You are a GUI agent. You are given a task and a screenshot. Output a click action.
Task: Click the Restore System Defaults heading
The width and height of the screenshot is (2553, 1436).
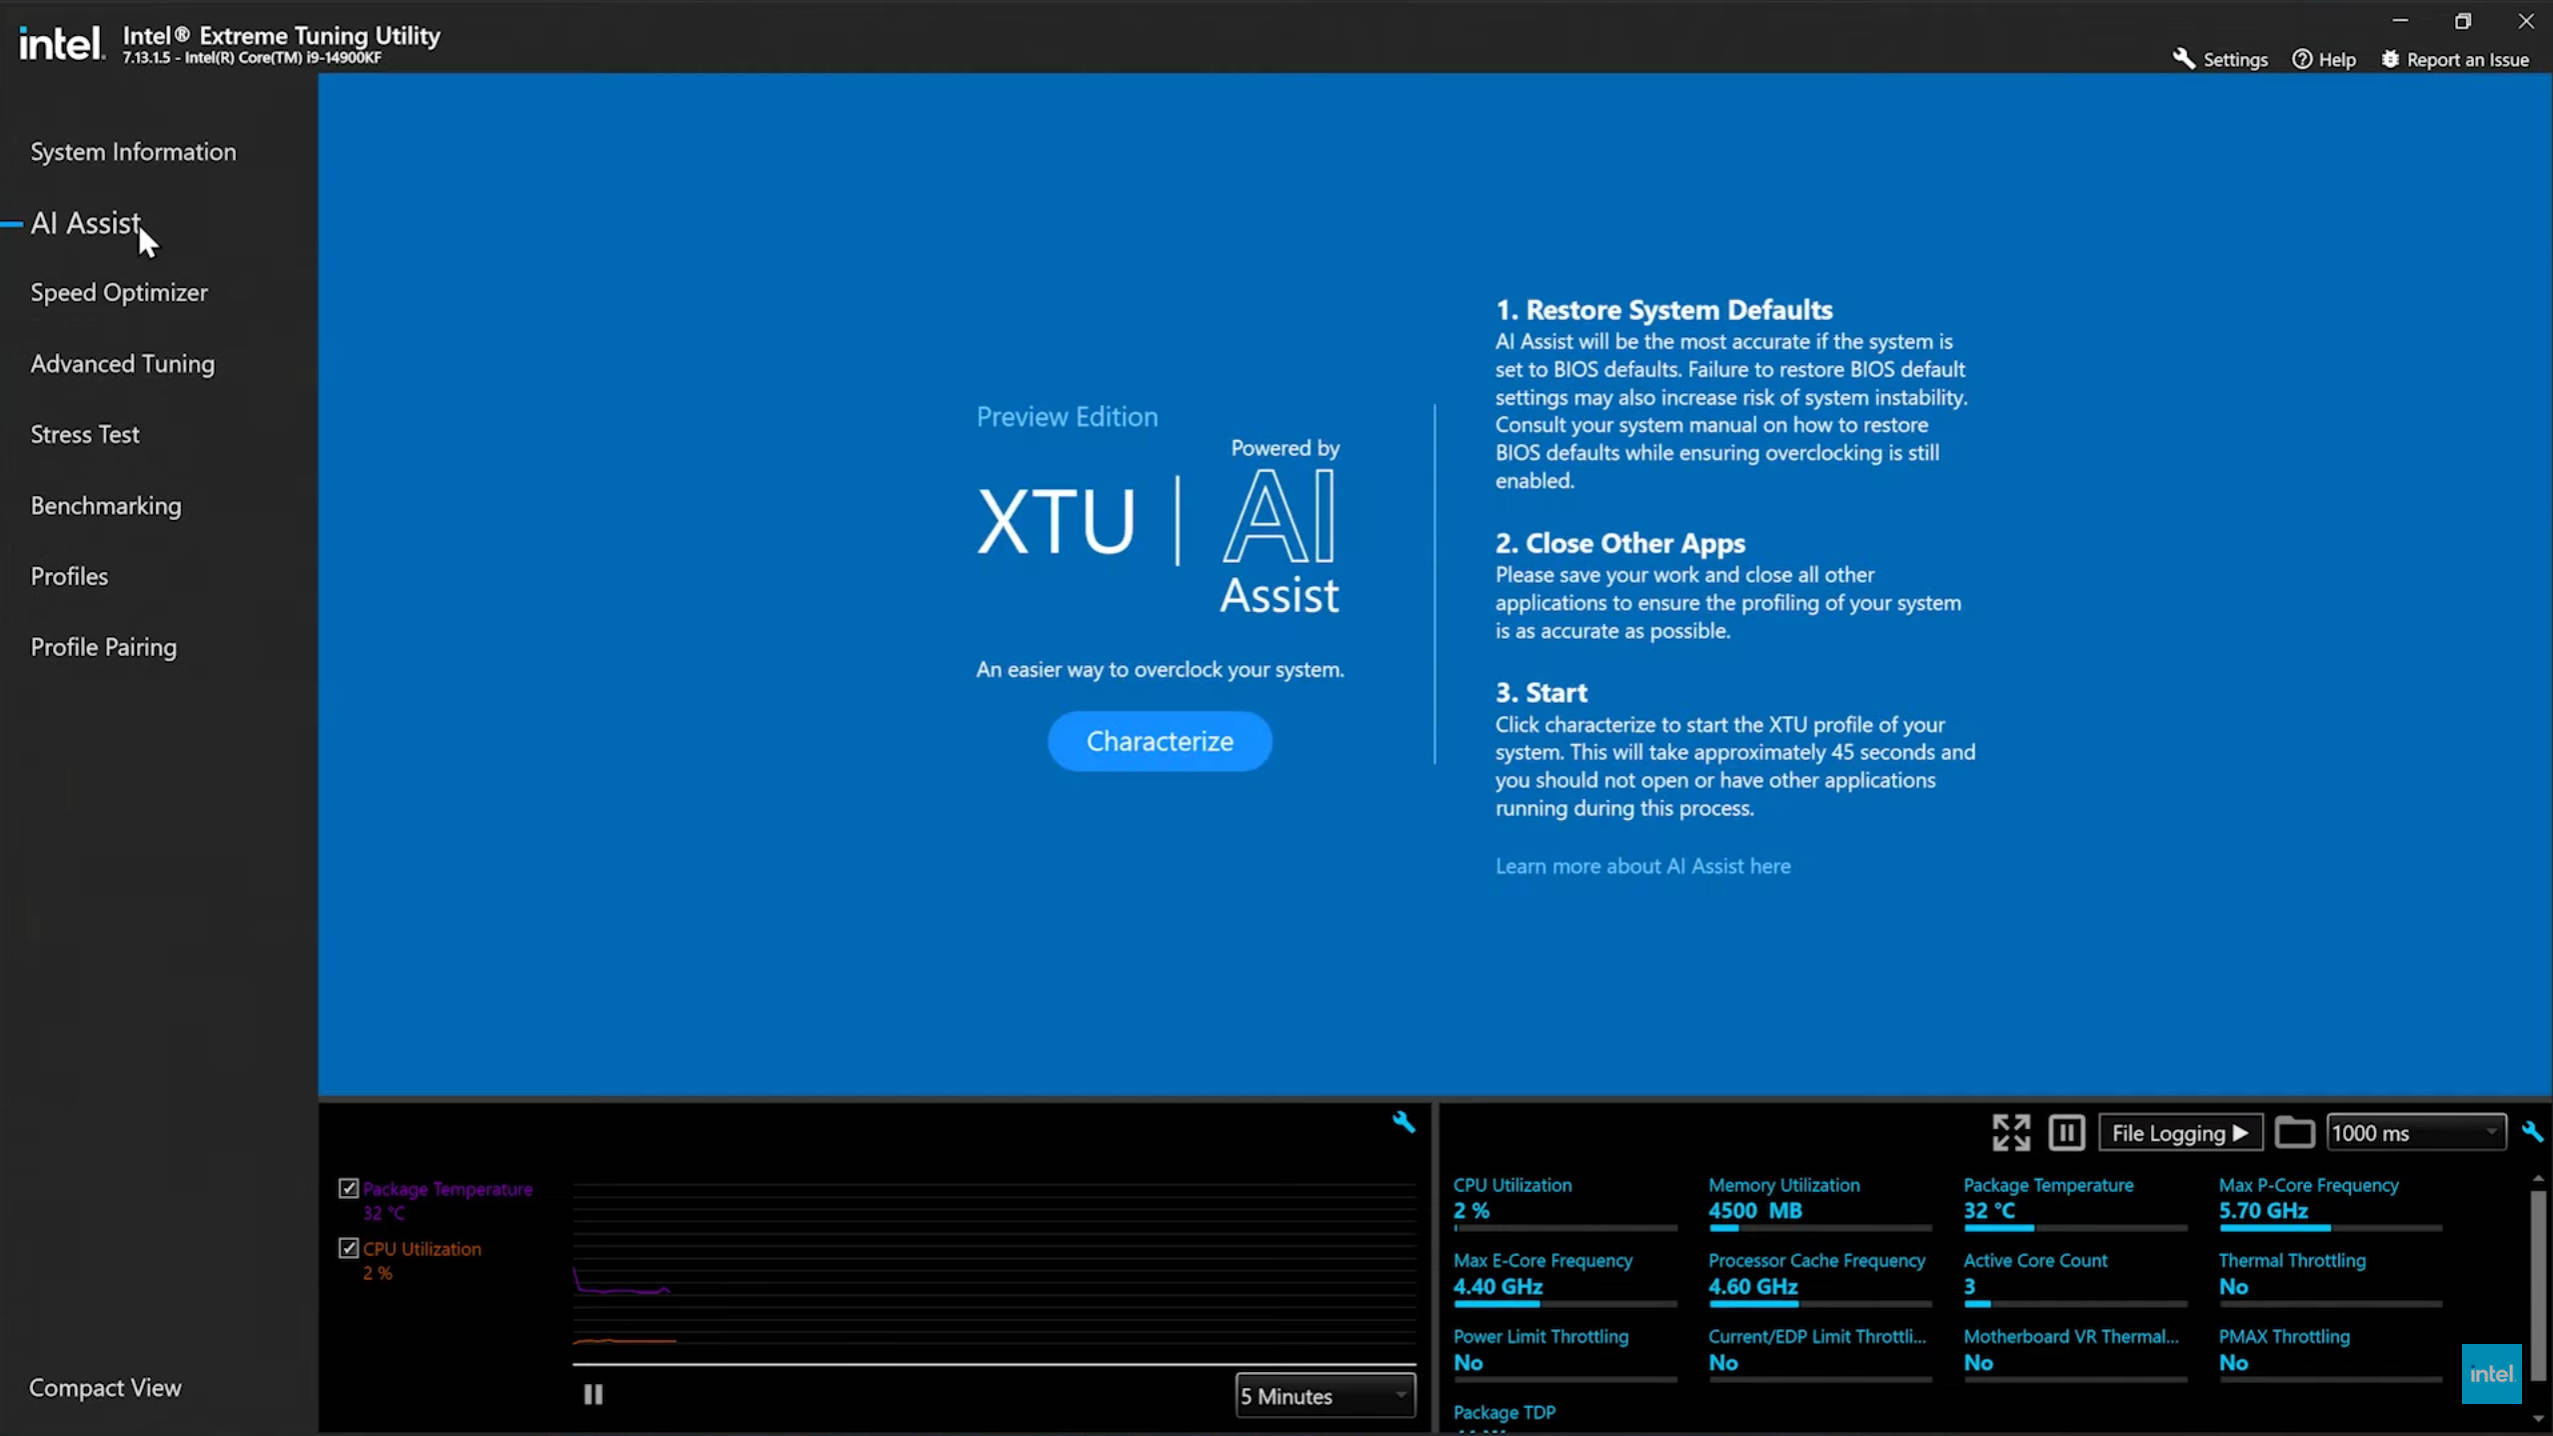pyautogui.click(x=1664, y=310)
